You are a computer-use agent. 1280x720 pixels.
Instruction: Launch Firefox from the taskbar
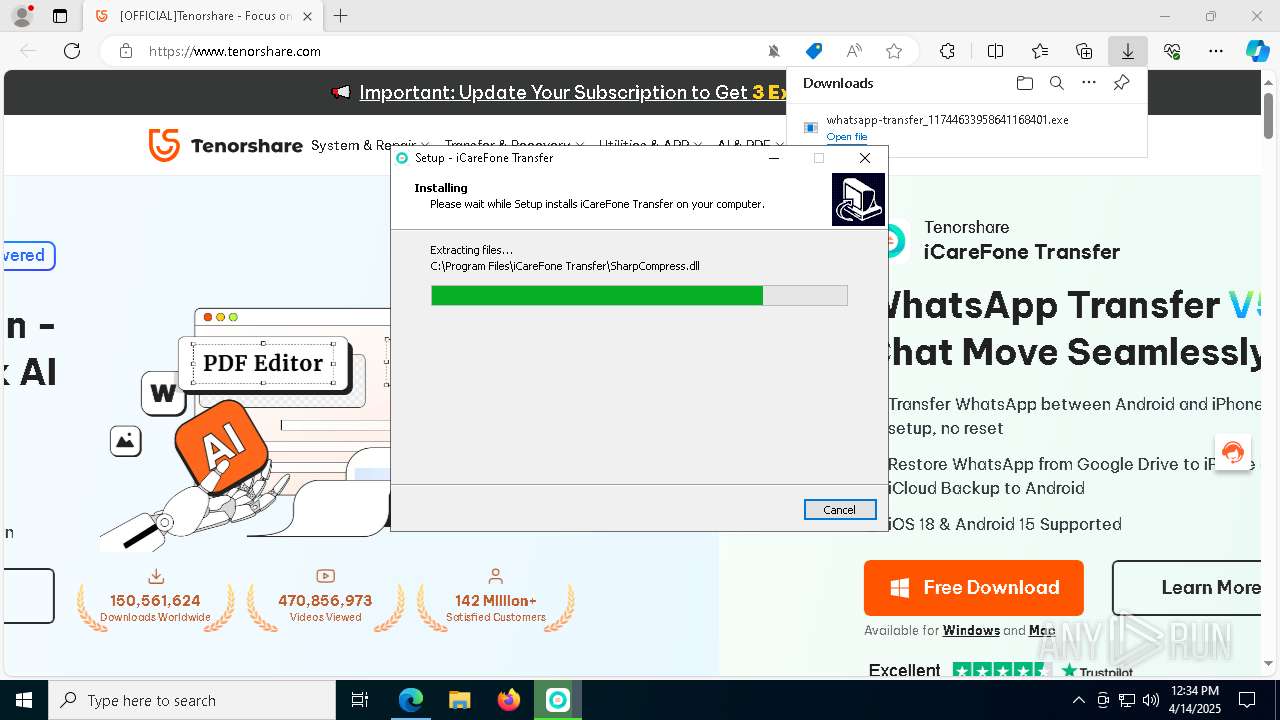click(508, 700)
